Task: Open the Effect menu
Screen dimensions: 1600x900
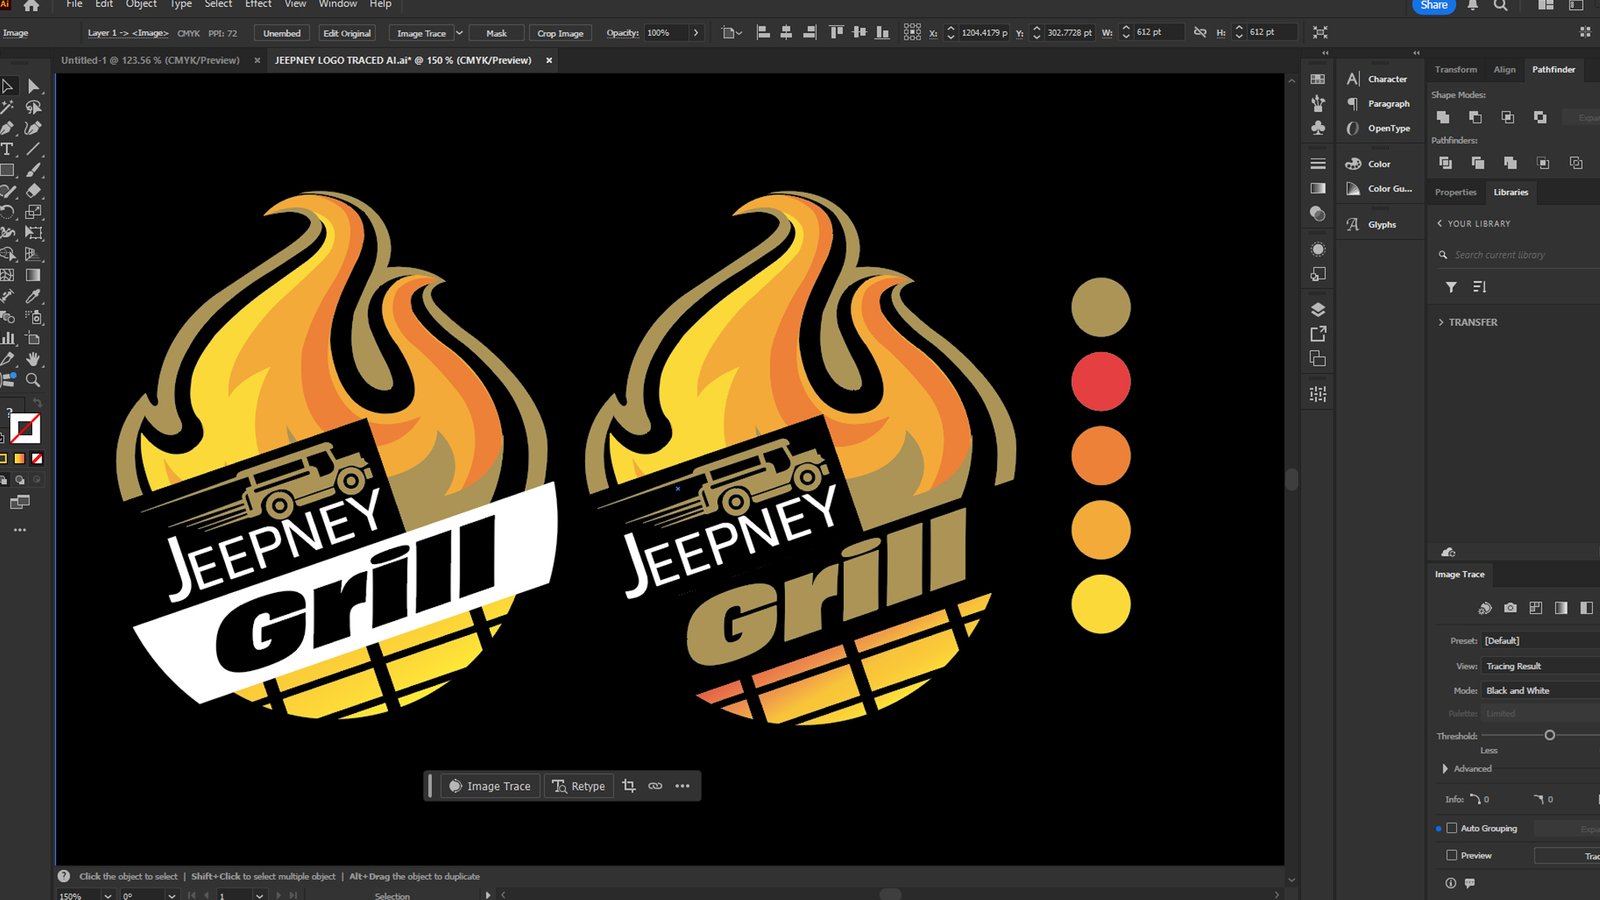Action: pyautogui.click(x=258, y=4)
